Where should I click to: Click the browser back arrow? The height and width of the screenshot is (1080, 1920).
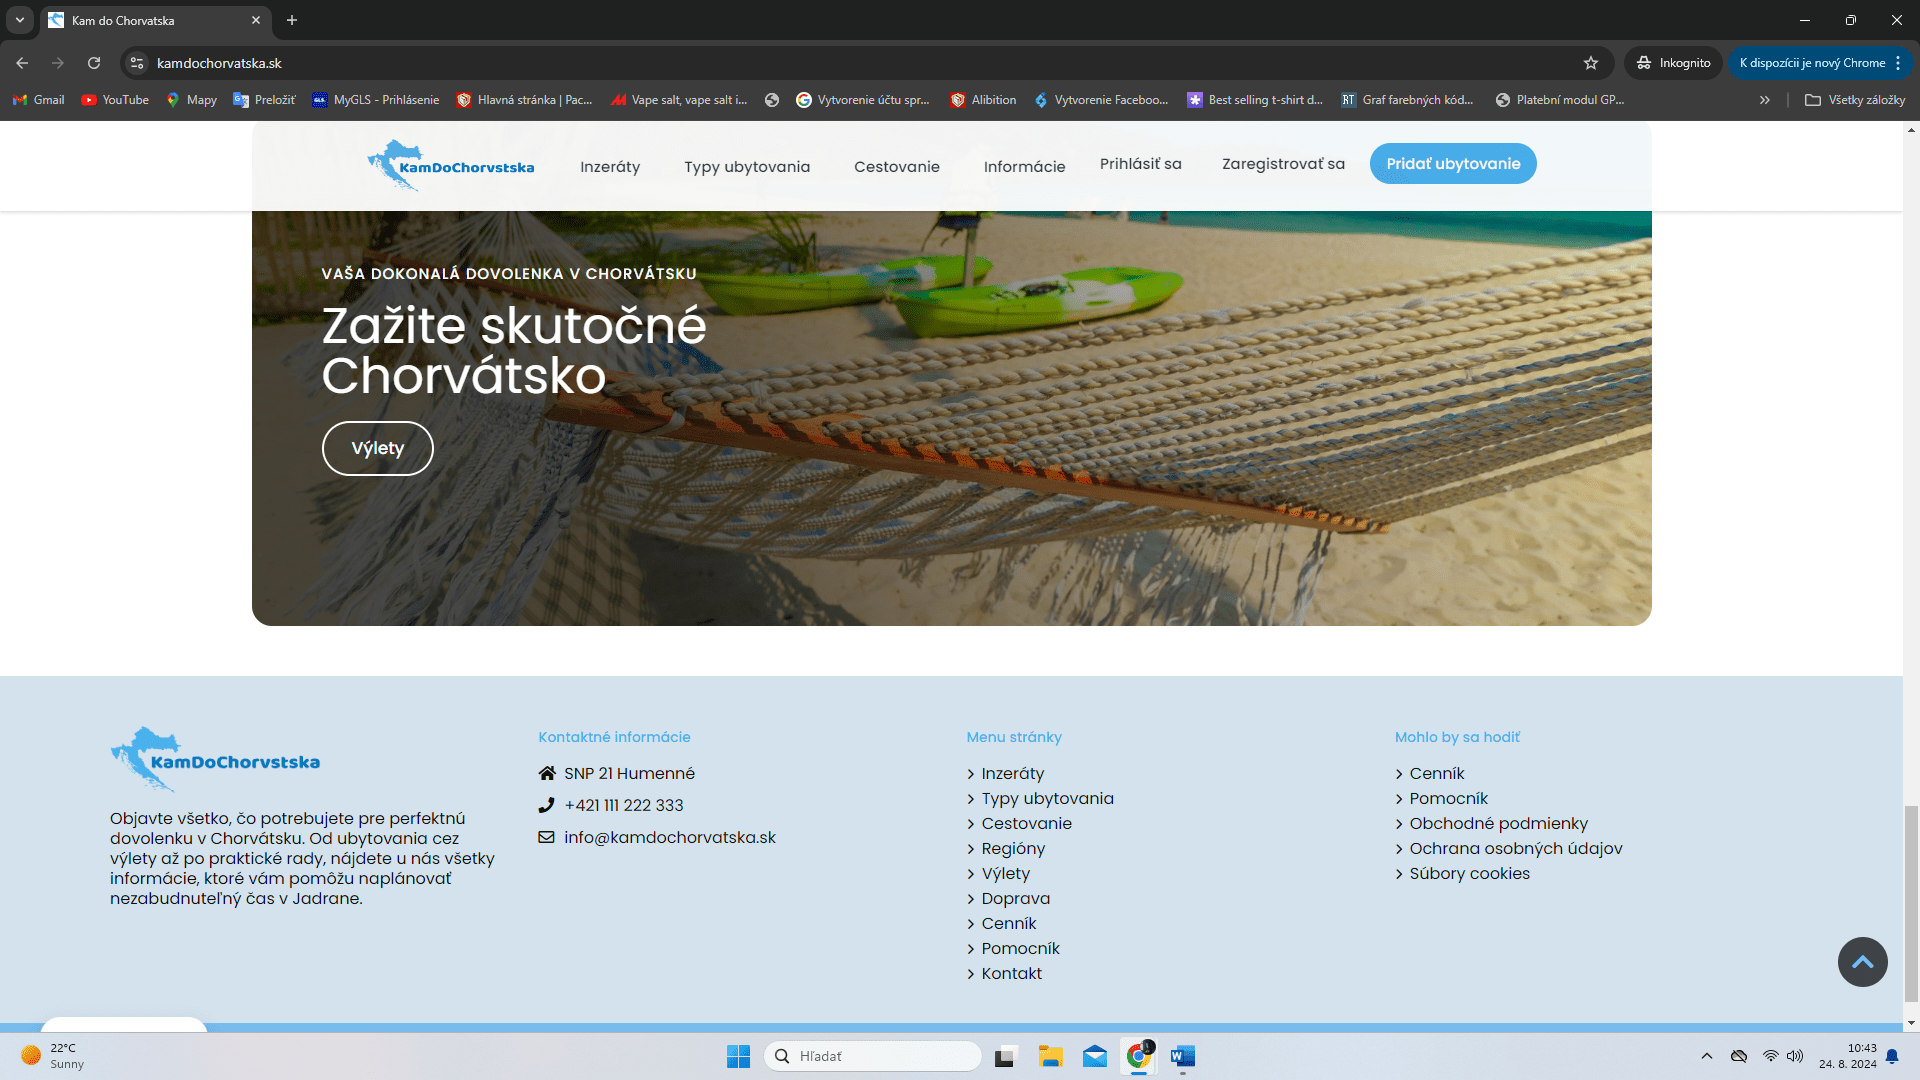click(x=22, y=63)
